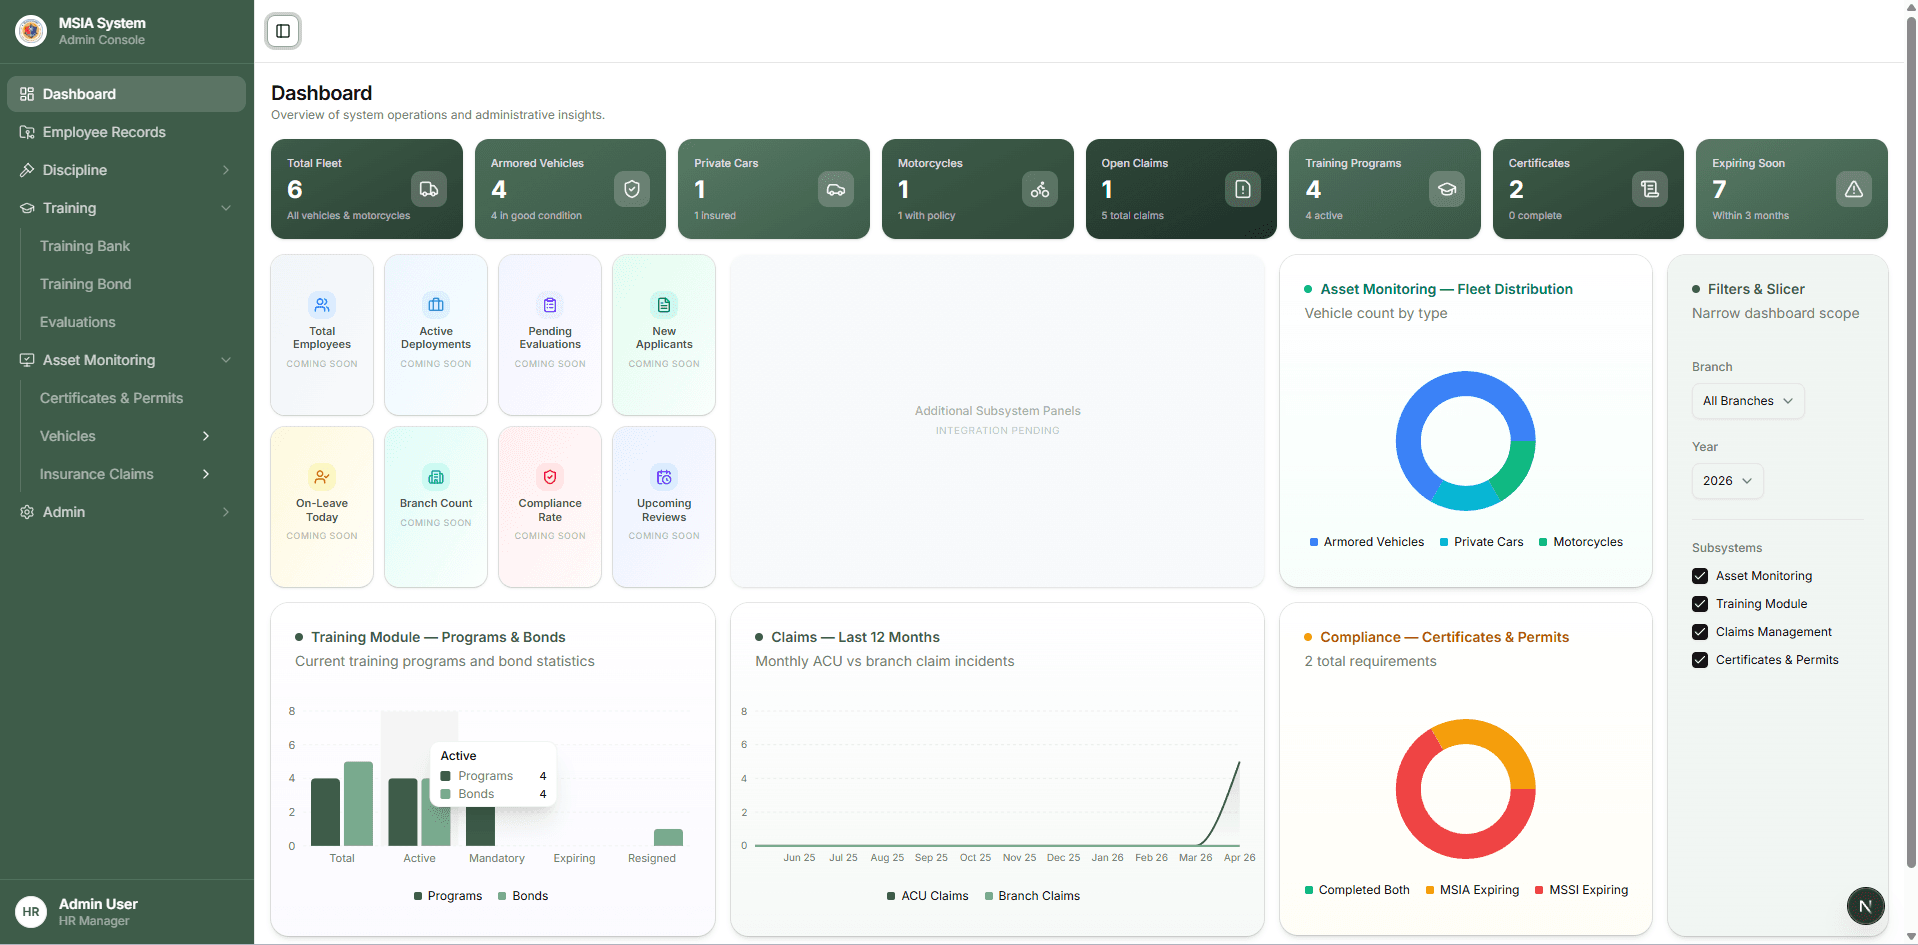
Task: Collapse the Asset Monitoring sidebar section
Action: [x=126, y=360]
